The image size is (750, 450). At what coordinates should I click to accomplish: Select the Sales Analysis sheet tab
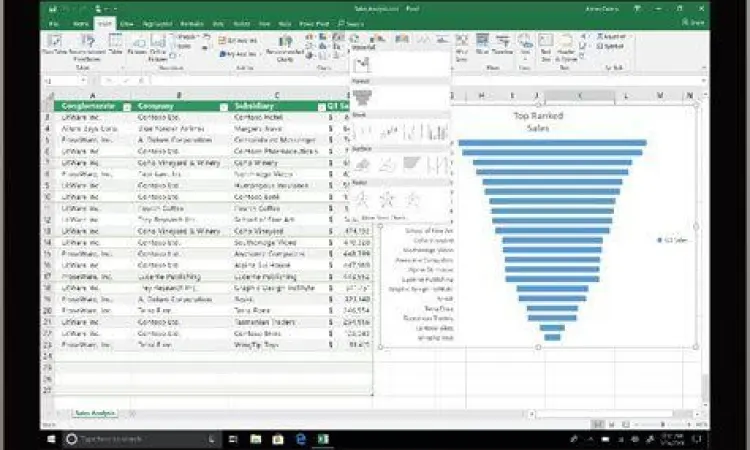click(96, 413)
